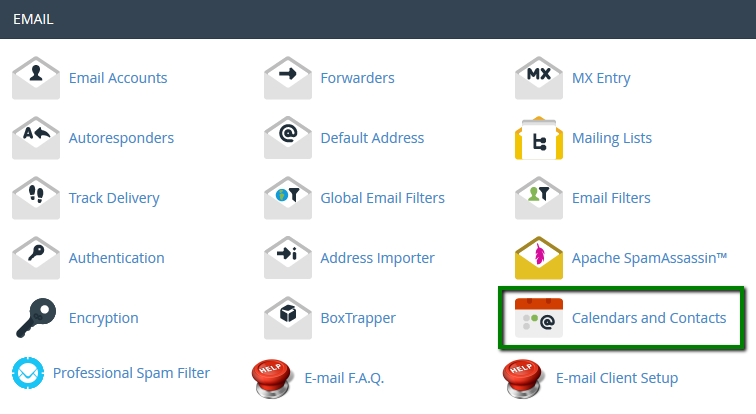Image resolution: width=756 pixels, height=414 pixels.
Task: Open the Calendars and Contacts calendar icon
Action: point(539,318)
